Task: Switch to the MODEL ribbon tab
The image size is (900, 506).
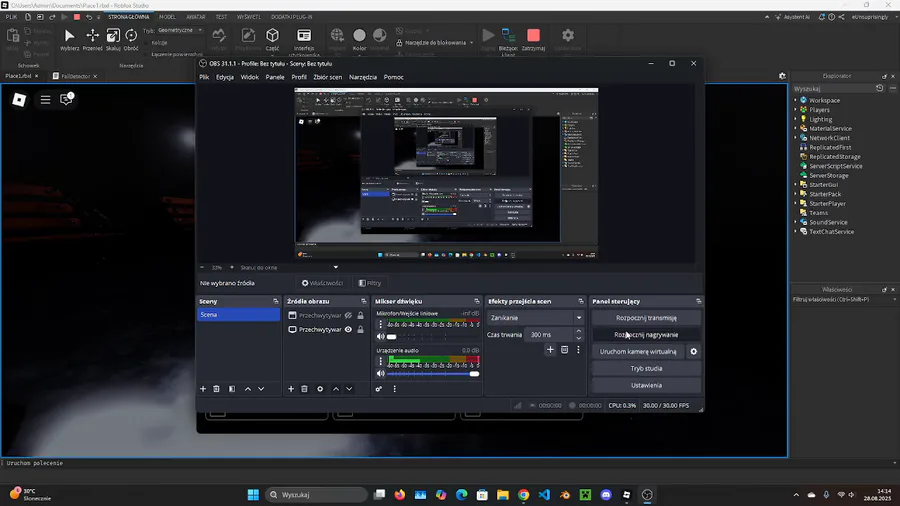Action: click(x=167, y=17)
